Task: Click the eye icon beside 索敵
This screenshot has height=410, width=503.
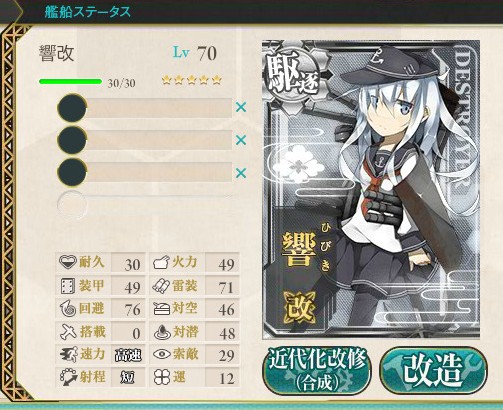Action: click(x=162, y=354)
